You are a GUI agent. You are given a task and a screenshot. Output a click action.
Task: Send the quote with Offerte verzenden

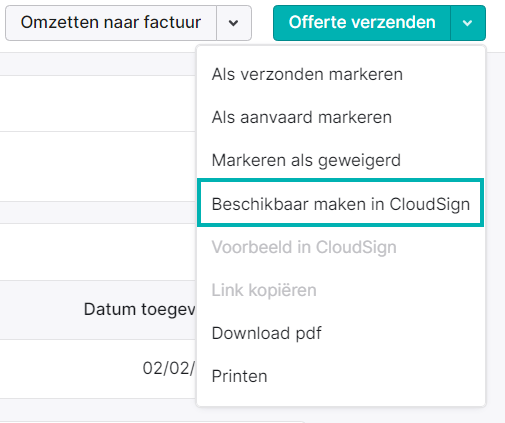point(362,23)
